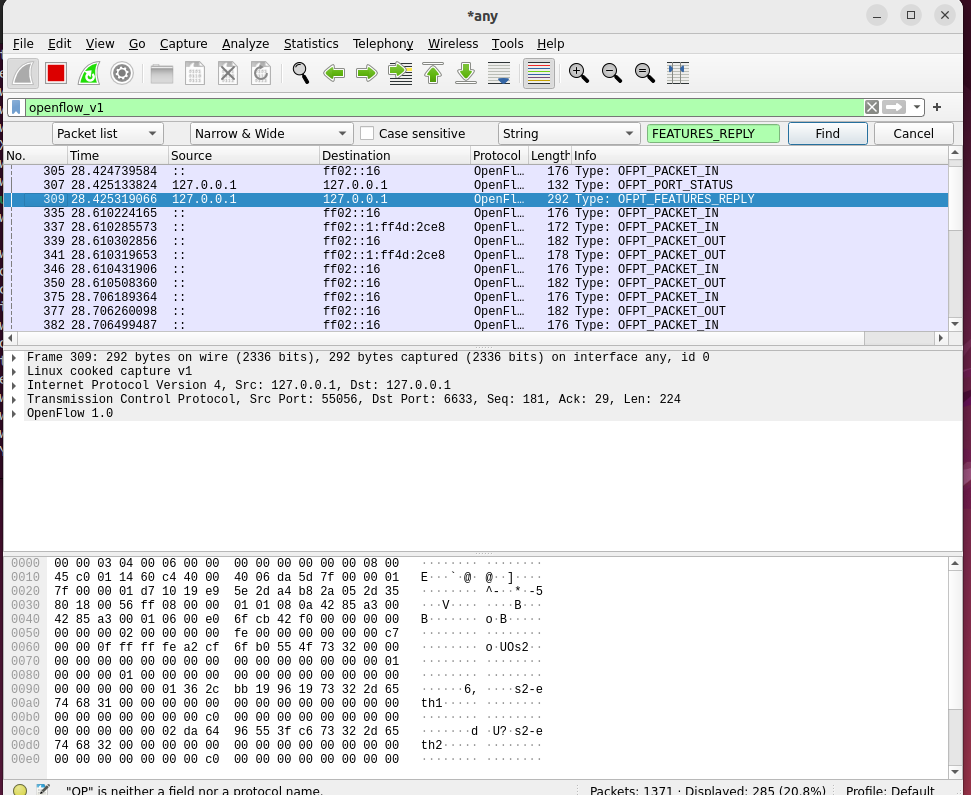
Task: Select packet 307 OFPT_PORT_STATUS row
Action: [x=476, y=185]
